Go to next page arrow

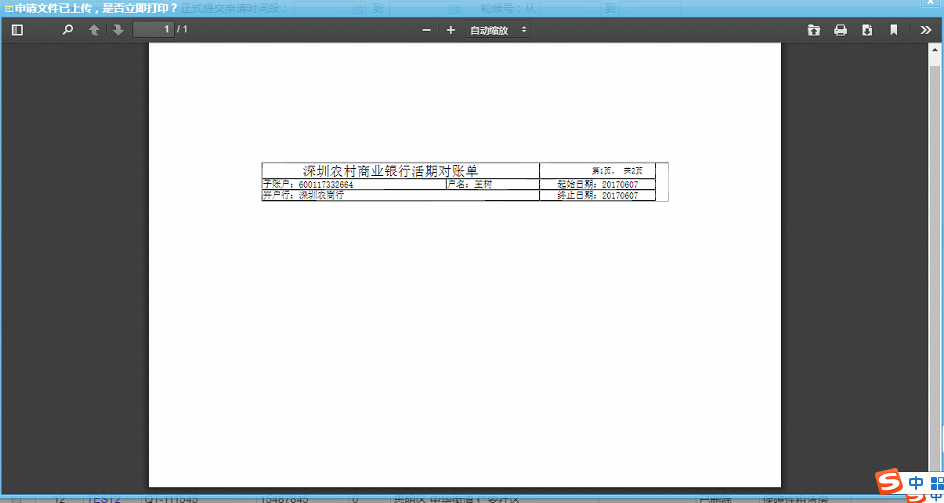click(x=118, y=30)
